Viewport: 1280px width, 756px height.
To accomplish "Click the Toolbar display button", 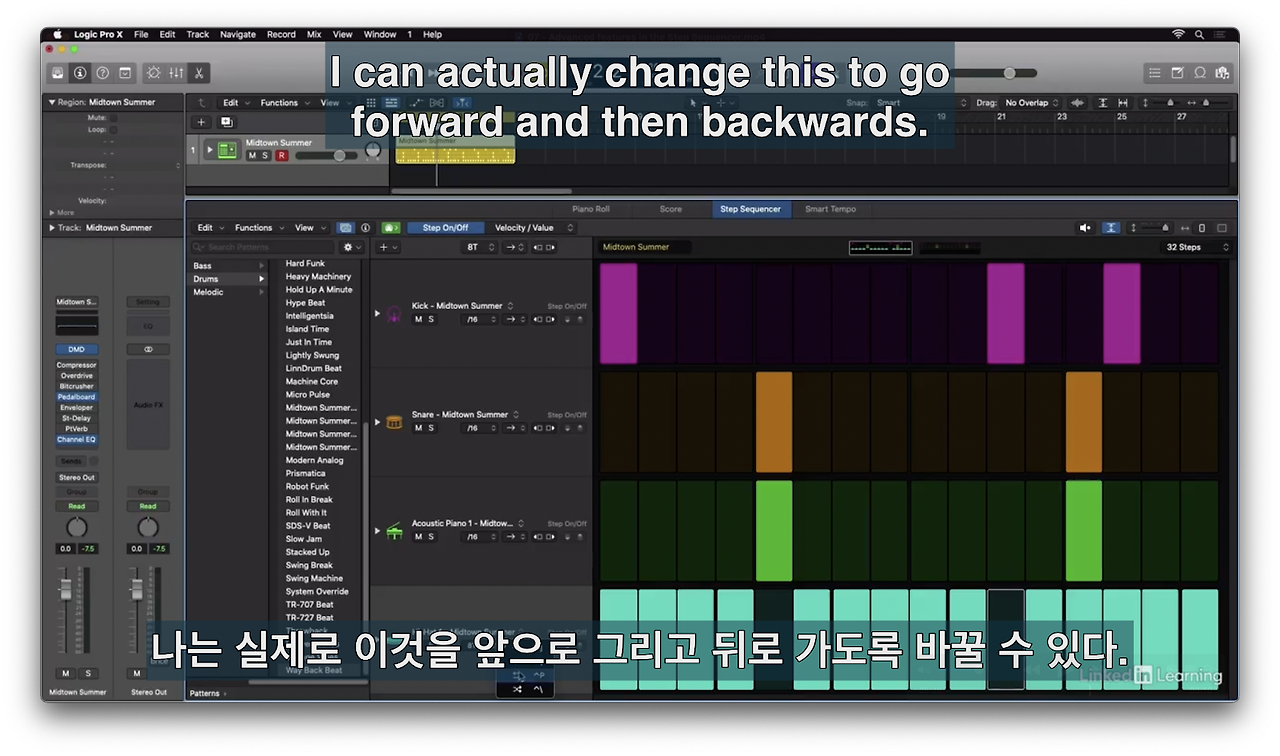I will (125, 73).
